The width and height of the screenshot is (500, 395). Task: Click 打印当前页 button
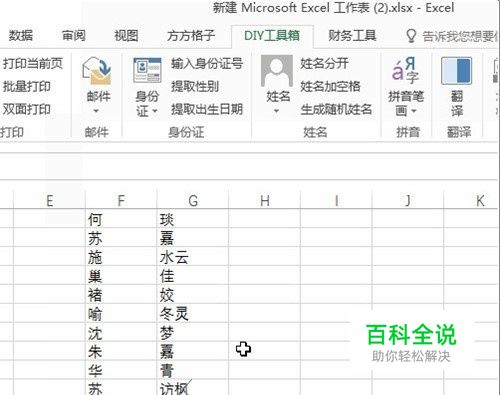32,63
